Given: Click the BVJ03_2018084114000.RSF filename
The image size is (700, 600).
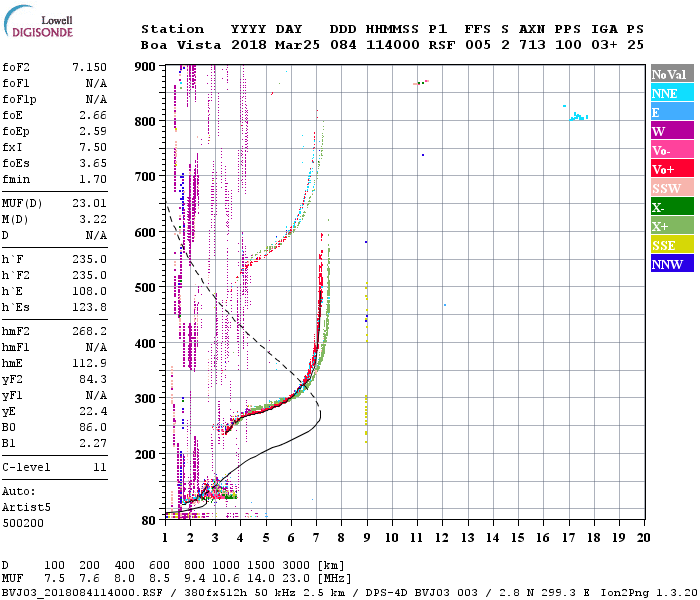Looking at the screenshot, I should point(82,593).
